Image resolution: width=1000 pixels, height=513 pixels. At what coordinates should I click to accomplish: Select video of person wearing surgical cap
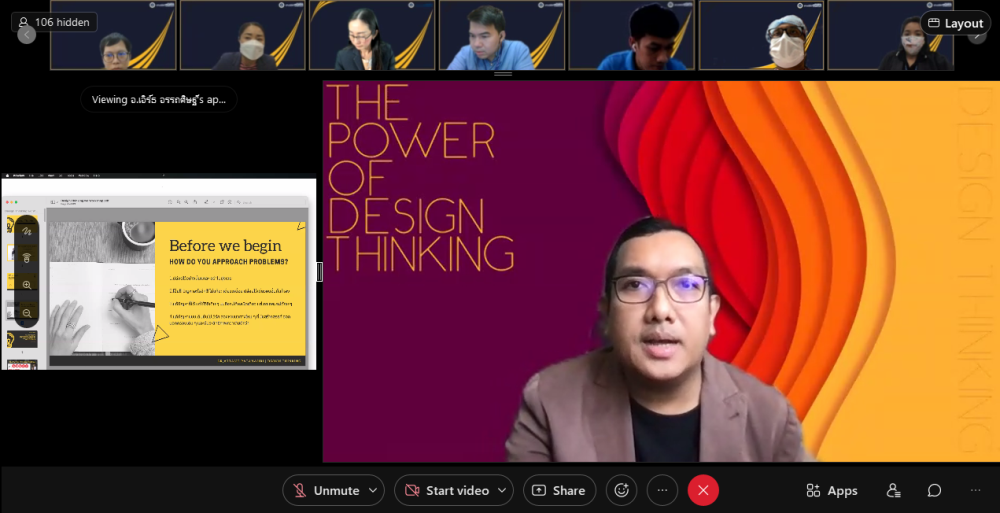[761, 35]
